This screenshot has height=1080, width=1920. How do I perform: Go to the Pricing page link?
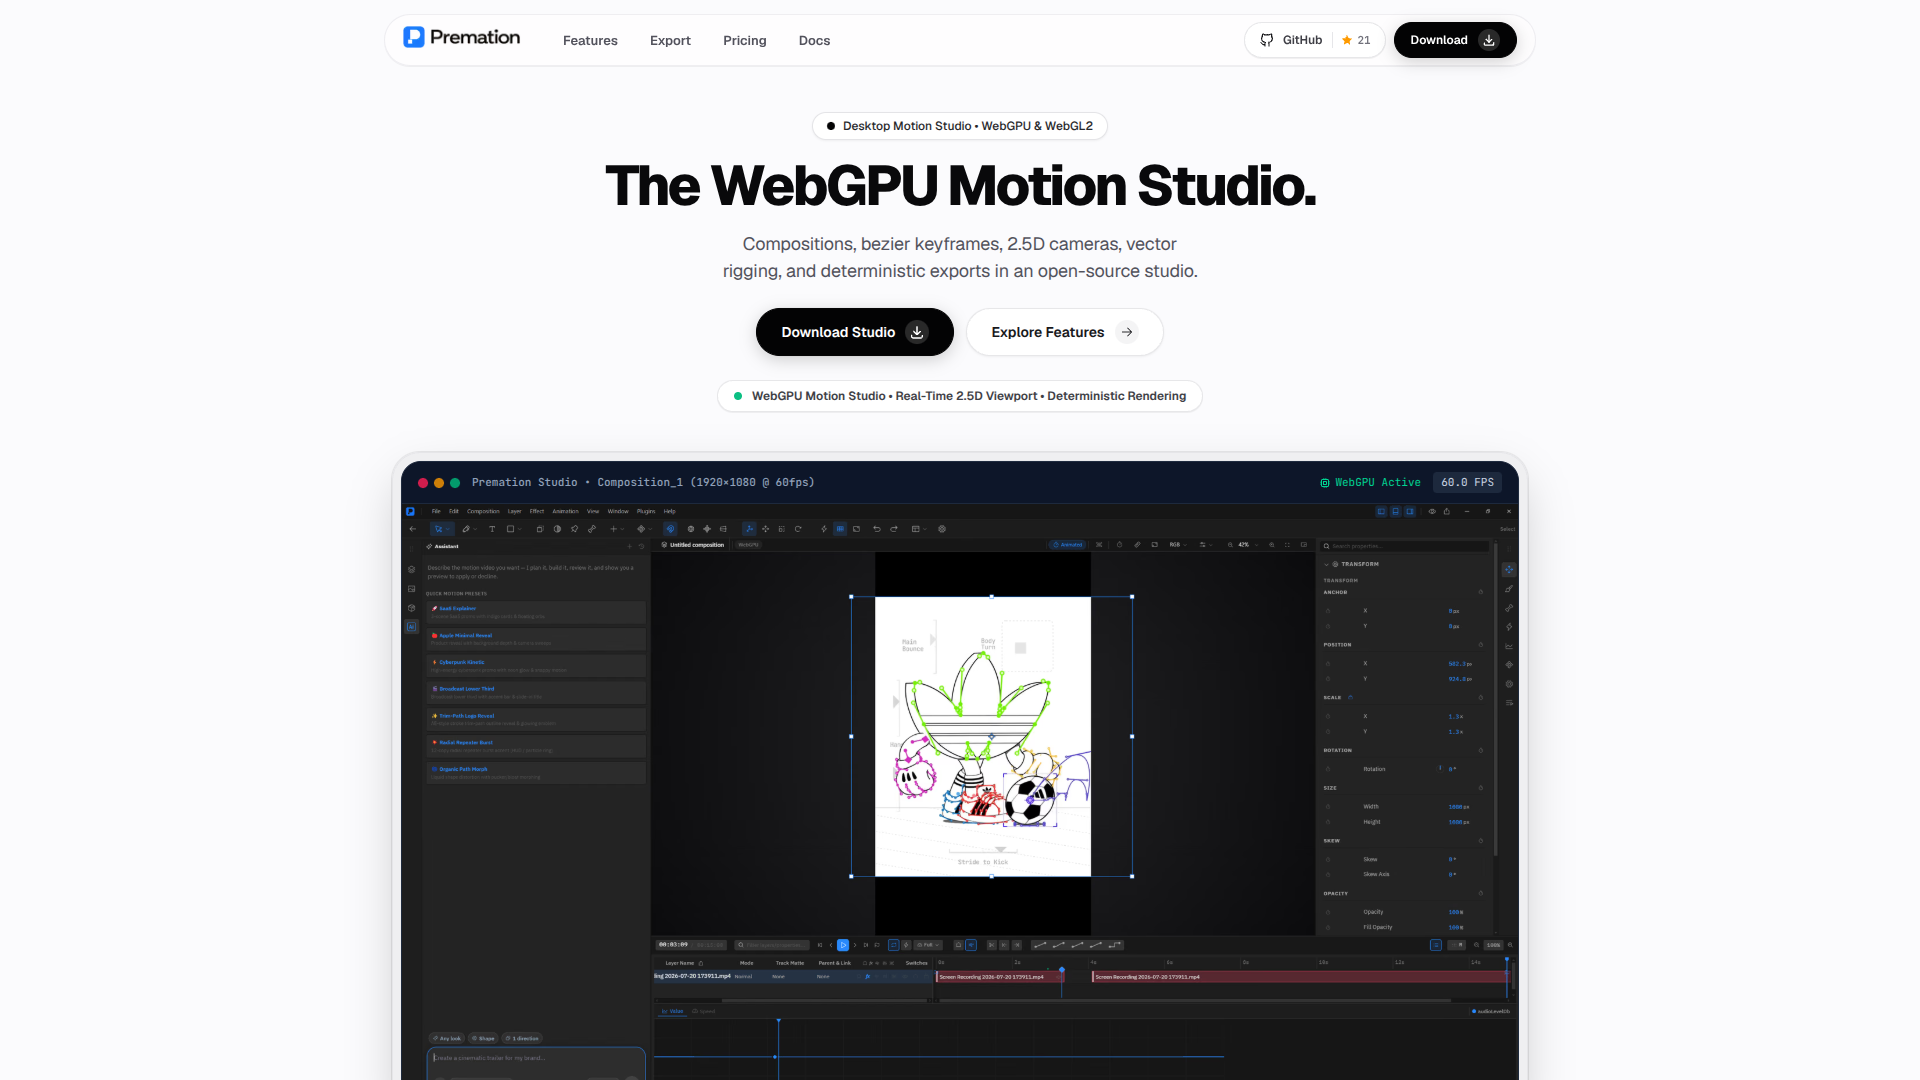745,41
